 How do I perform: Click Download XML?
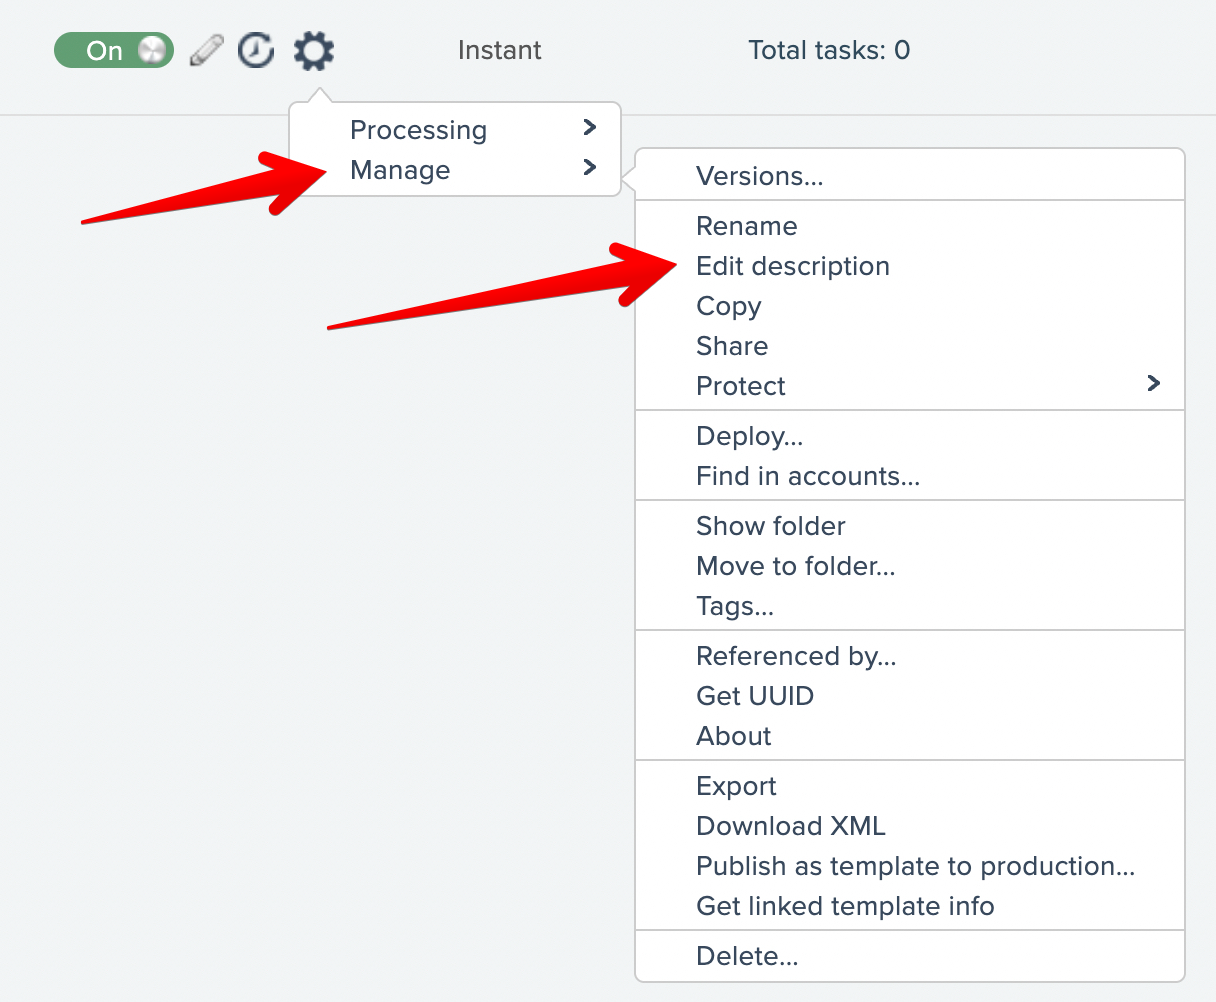coord(790,826)
